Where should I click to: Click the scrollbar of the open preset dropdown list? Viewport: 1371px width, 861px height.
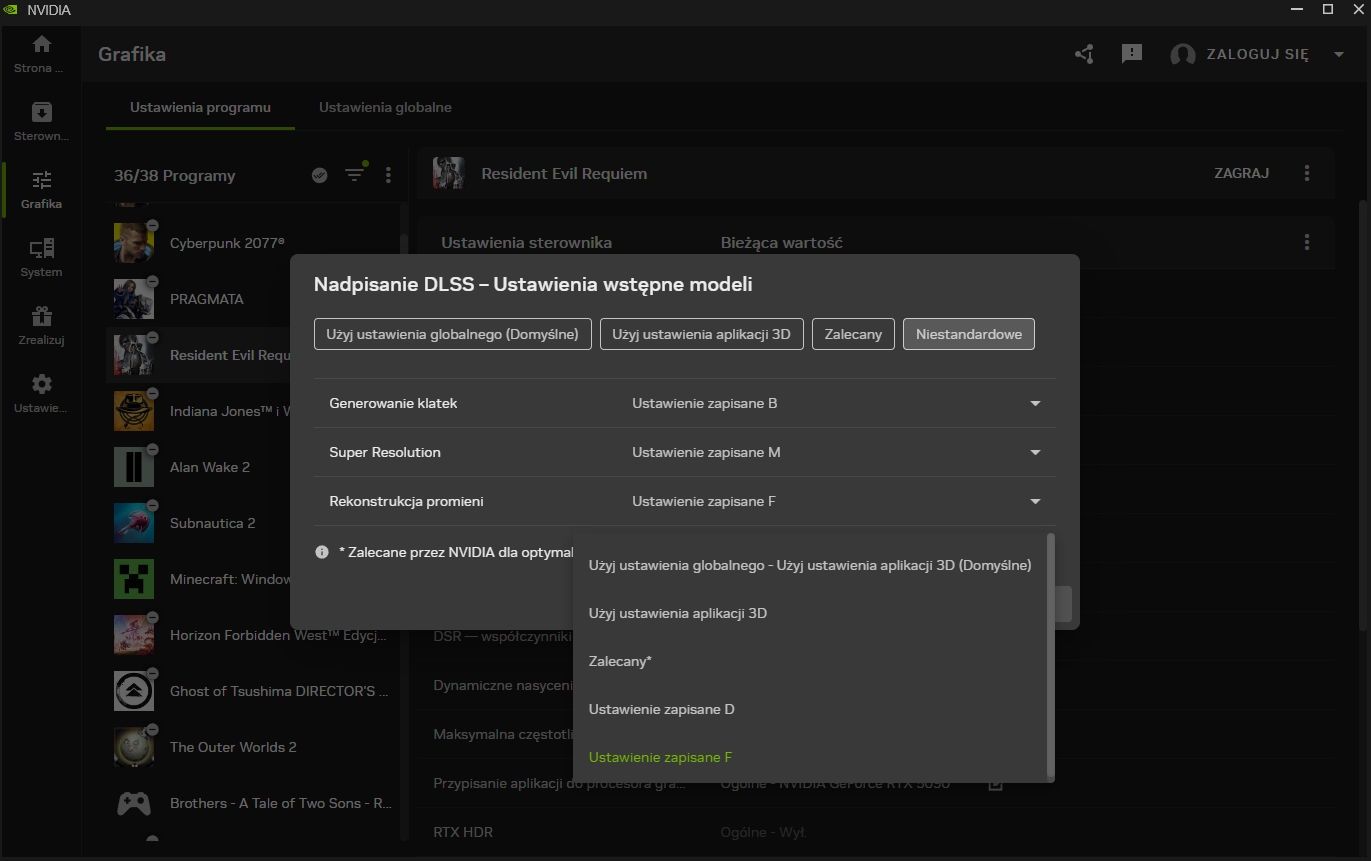1050,655
